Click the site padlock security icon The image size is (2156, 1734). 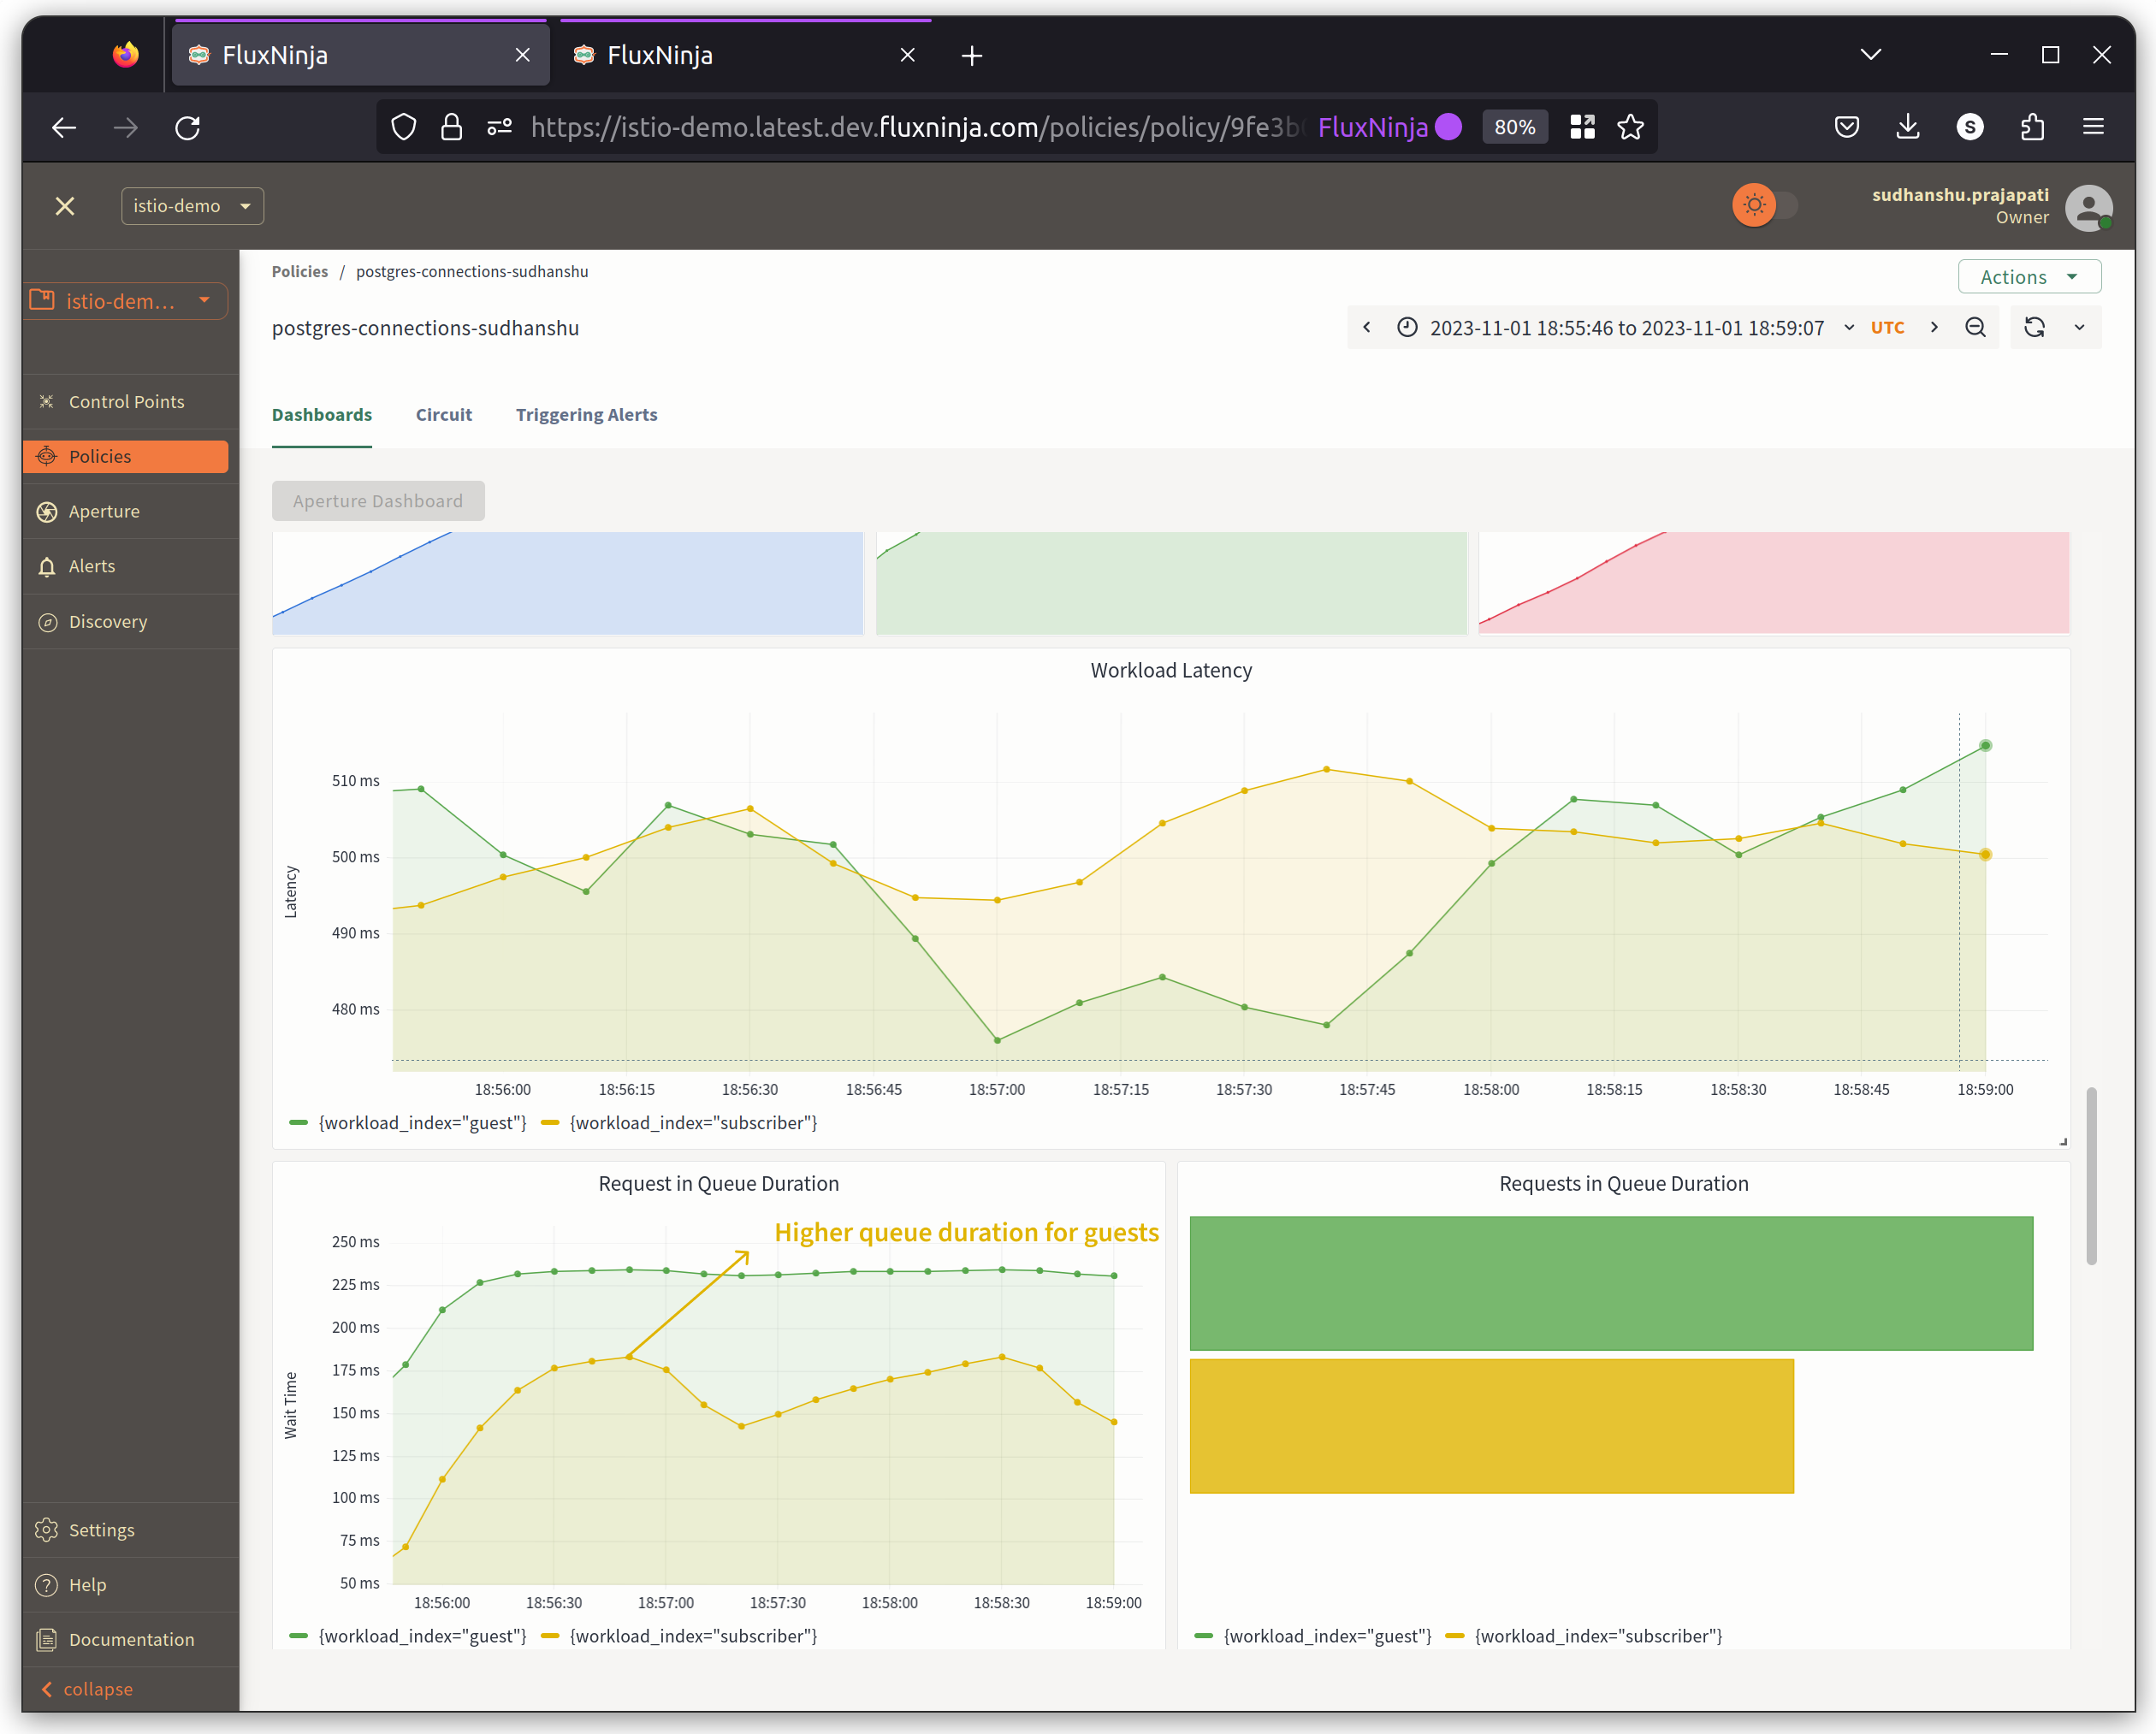452,127
